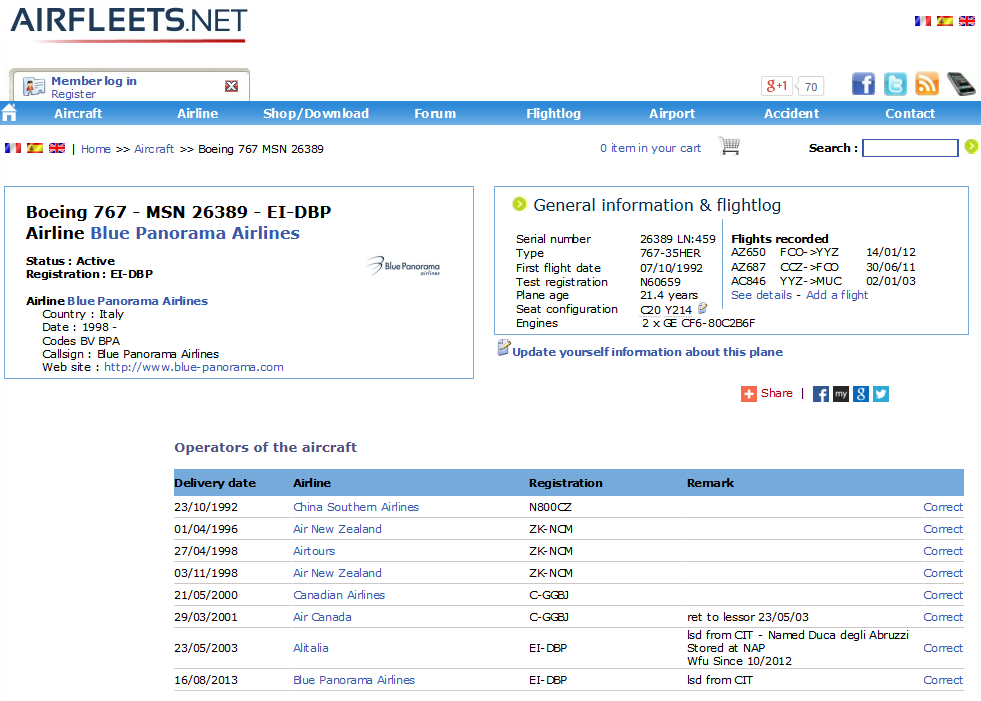Click the Member log in link
Viewport: 981px width, 701px height.
tap(94, 81)
